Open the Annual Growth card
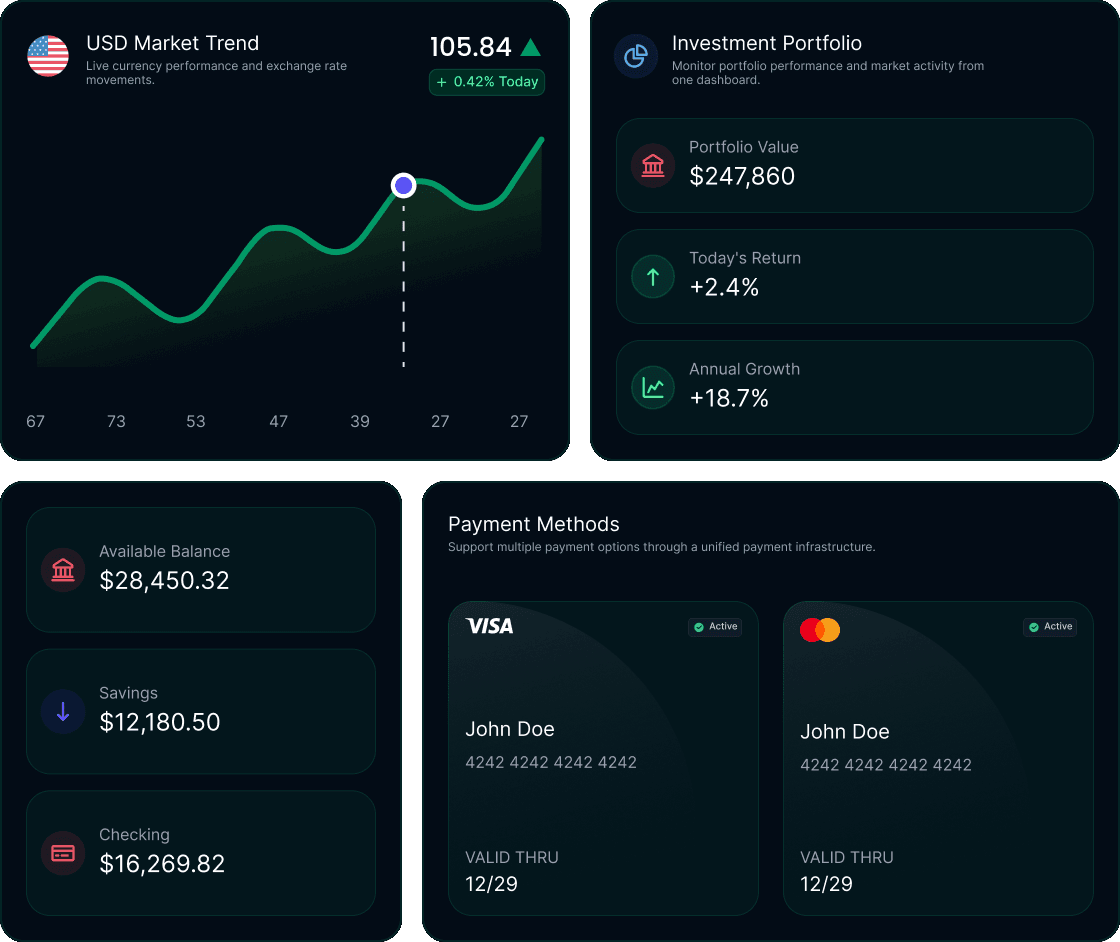This screenshot has height=942, width=1120. 854,388
